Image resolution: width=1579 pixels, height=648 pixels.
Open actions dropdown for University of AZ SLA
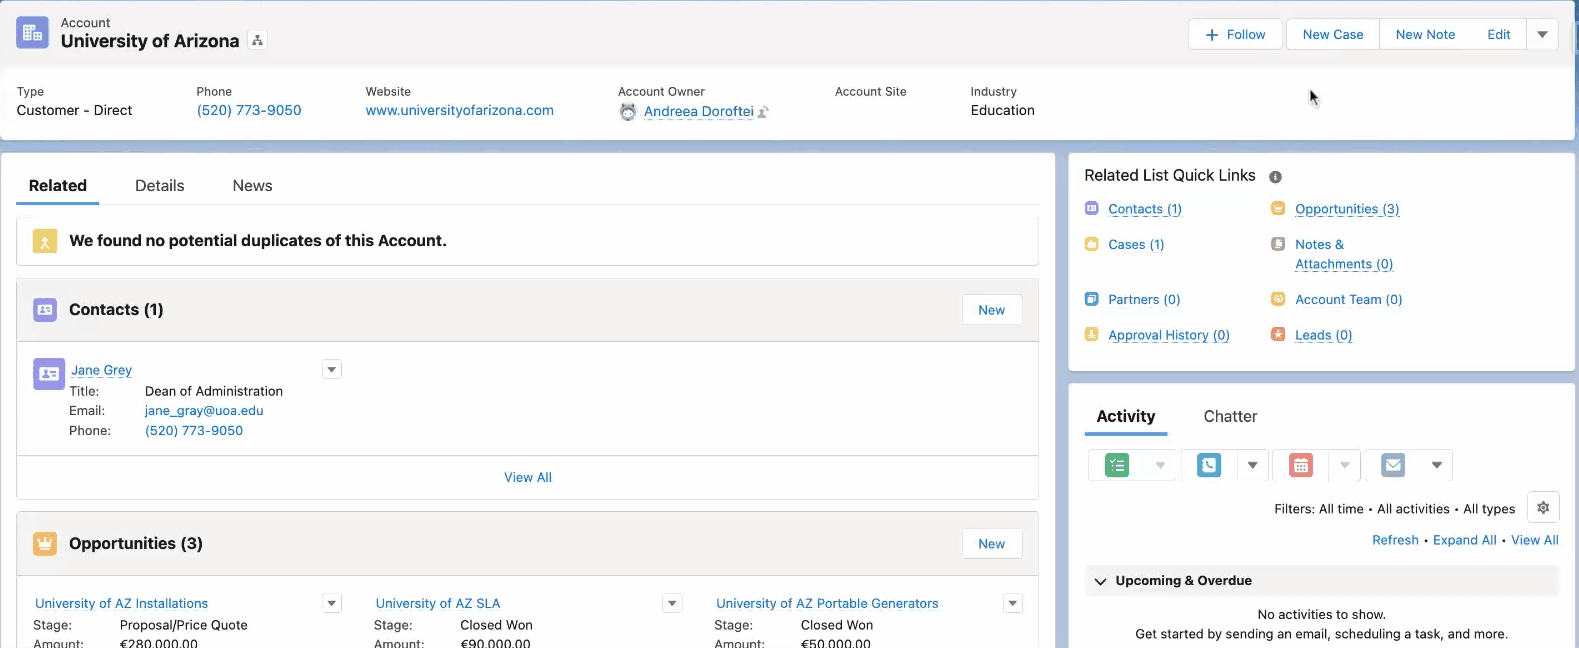[x=673, y=603]
